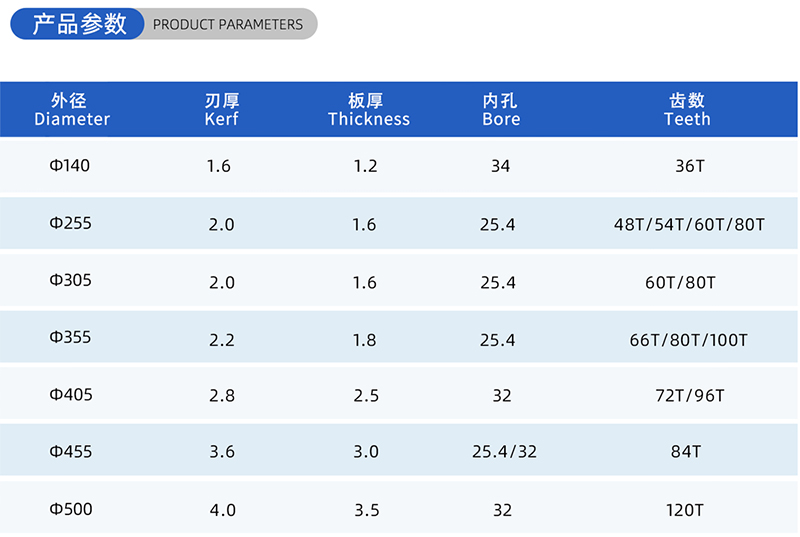Select the 66T/80T/100T teeth cell

coord(689,340)
